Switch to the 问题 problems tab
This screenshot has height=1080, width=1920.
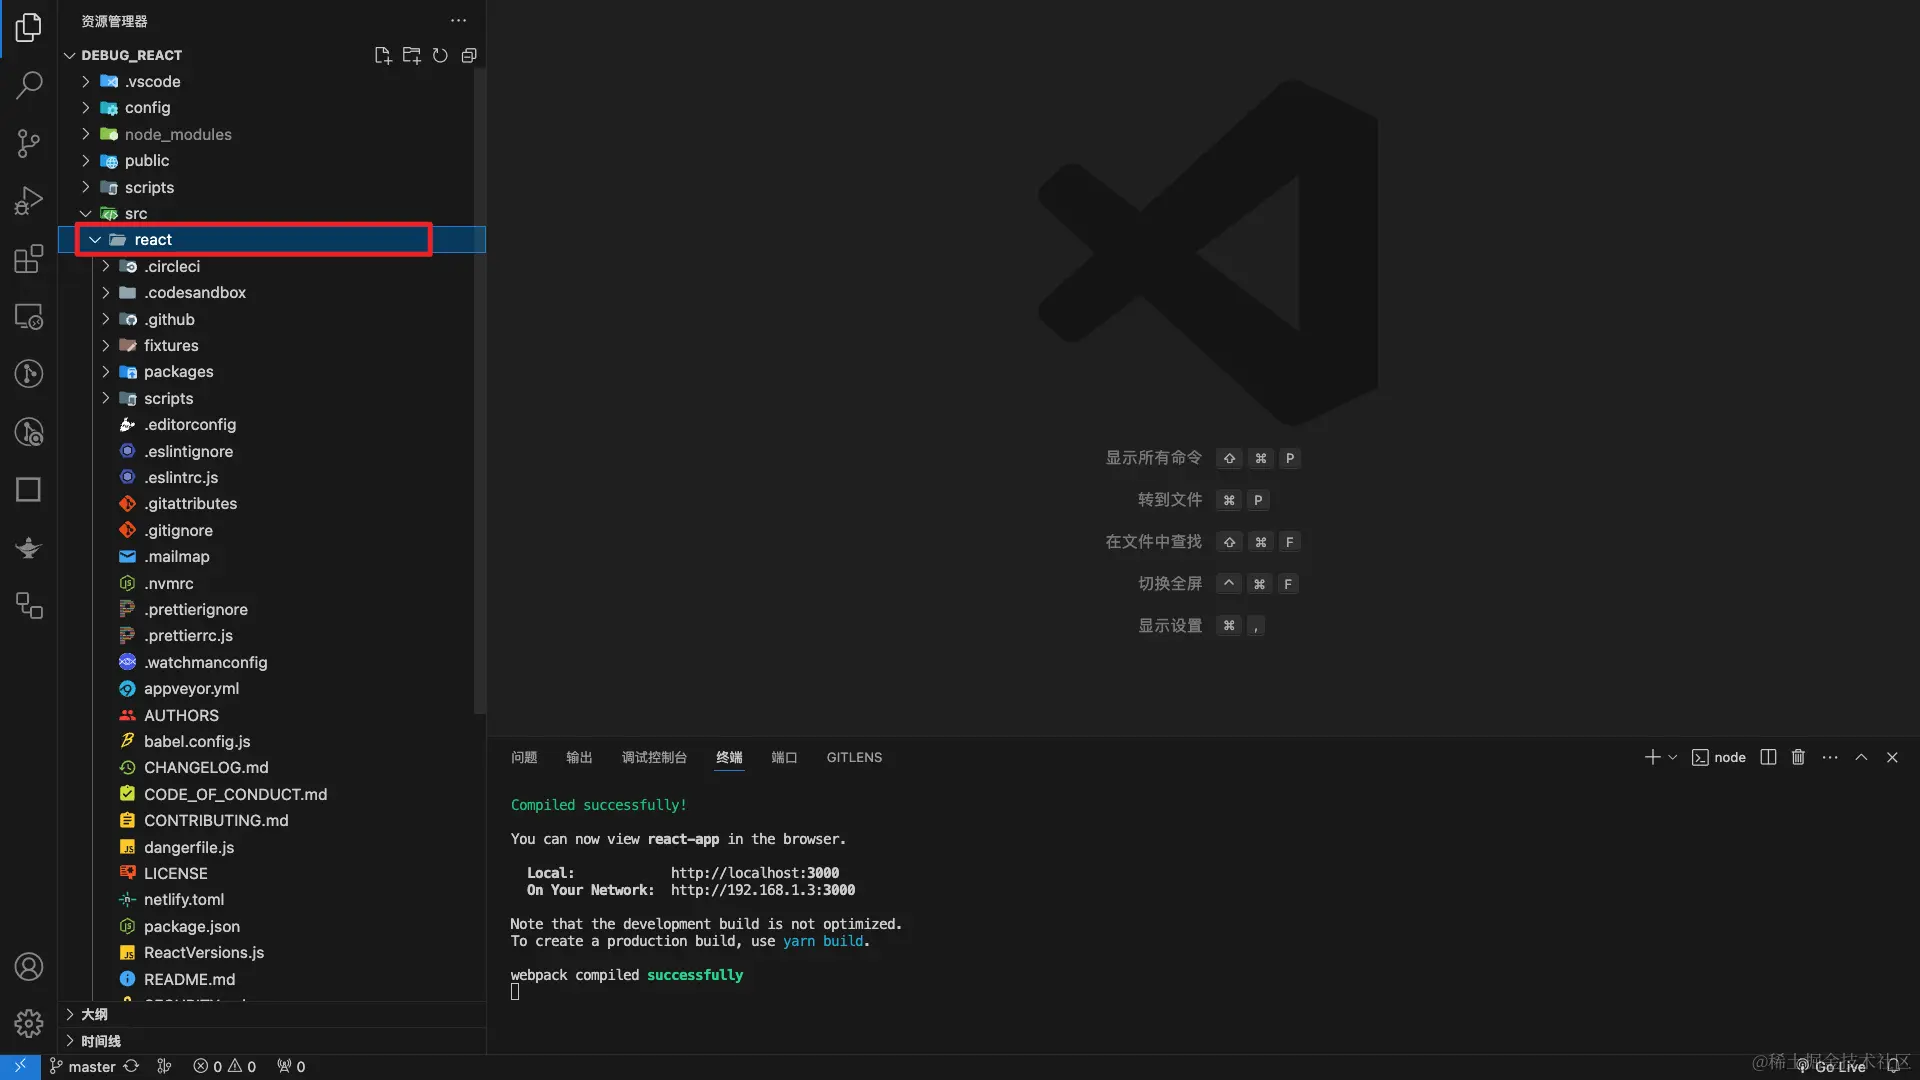524,757
